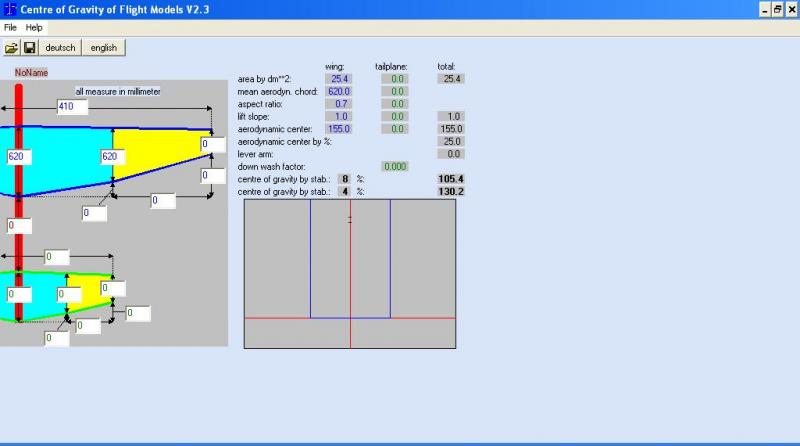Click the save floppy disk icon
The image size is (800, 446).
click(29, 47)
